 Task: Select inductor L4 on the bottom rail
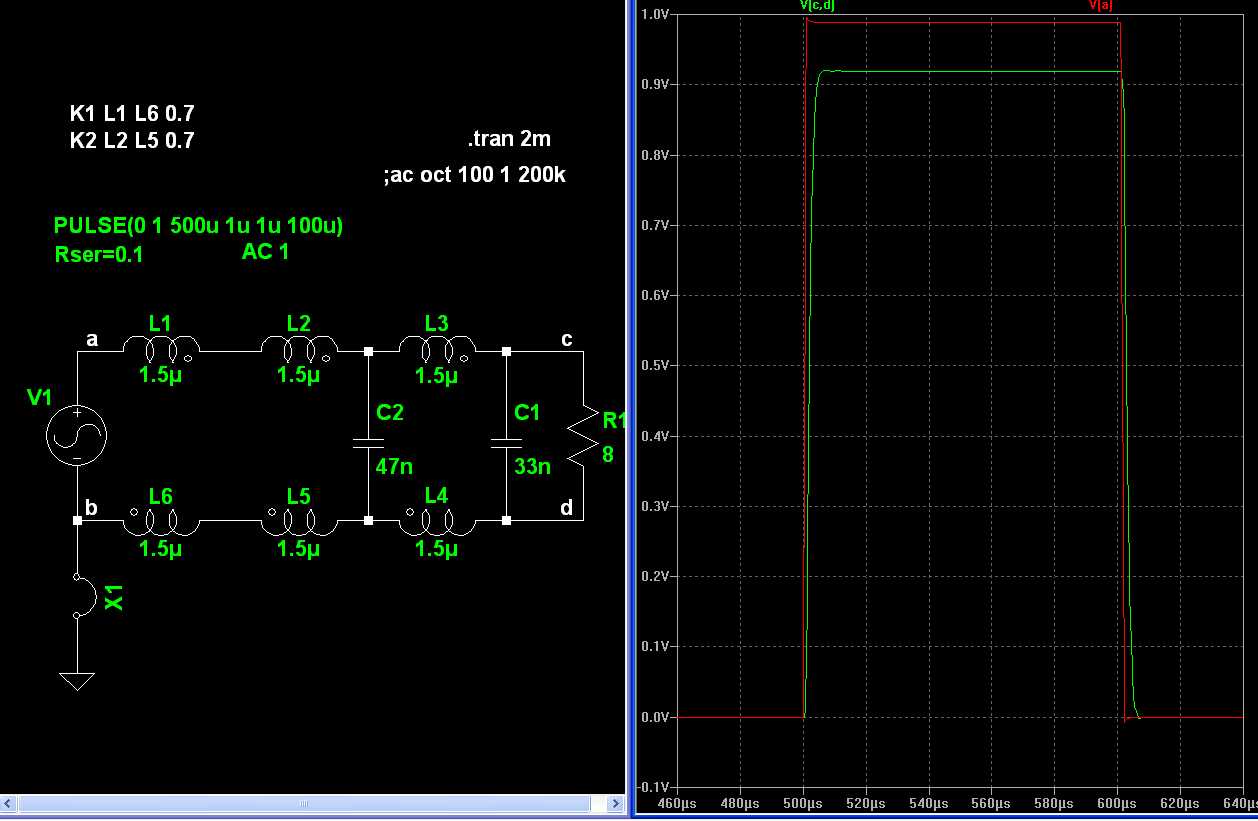[x=436, y=521]
